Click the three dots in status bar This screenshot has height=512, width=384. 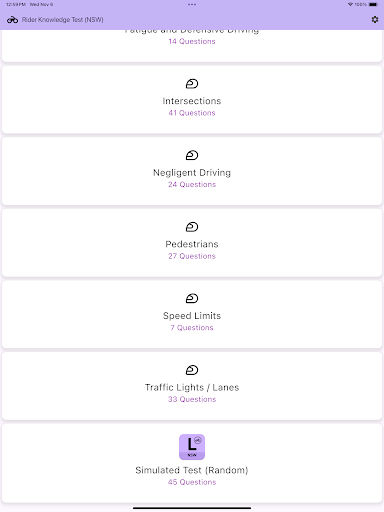point(192,5)
